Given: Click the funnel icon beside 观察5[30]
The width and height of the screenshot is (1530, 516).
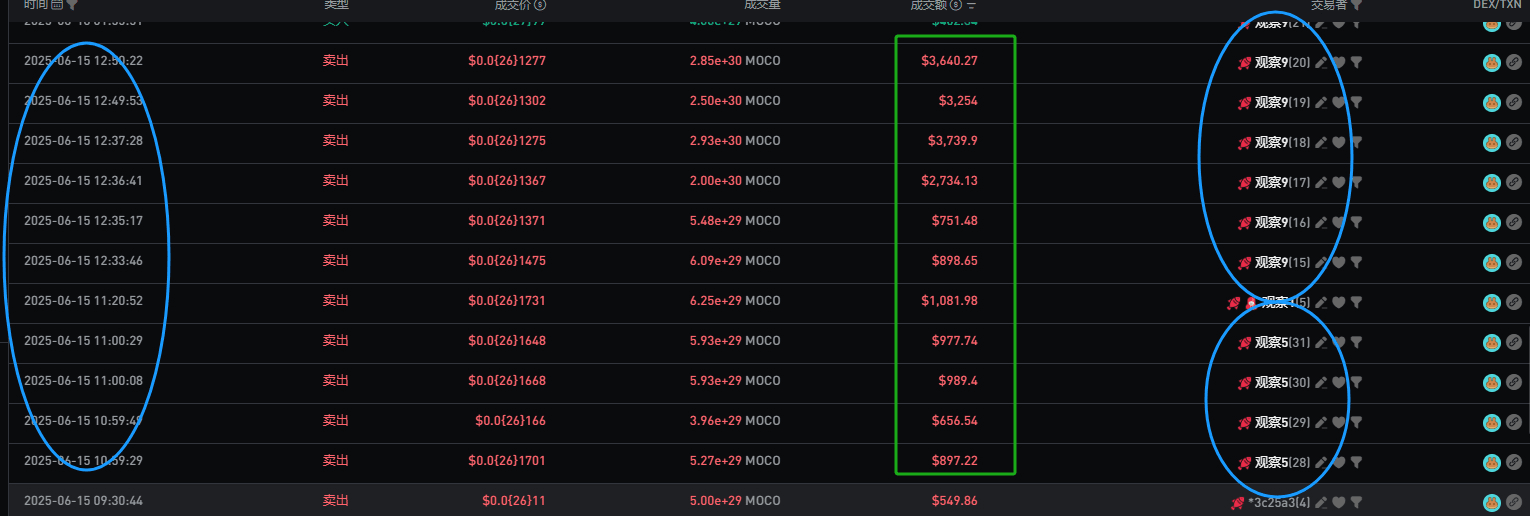Looking at the screenshot, I should 1356,382.
